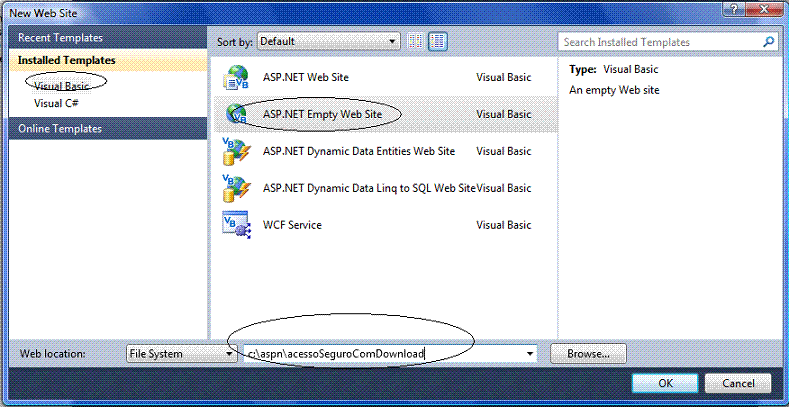Image resolution: width=789 pixels, height=407 pixels.
Task: Click the ASP.NET Empty Web Site icon
Action: click(x=236, y=114)
